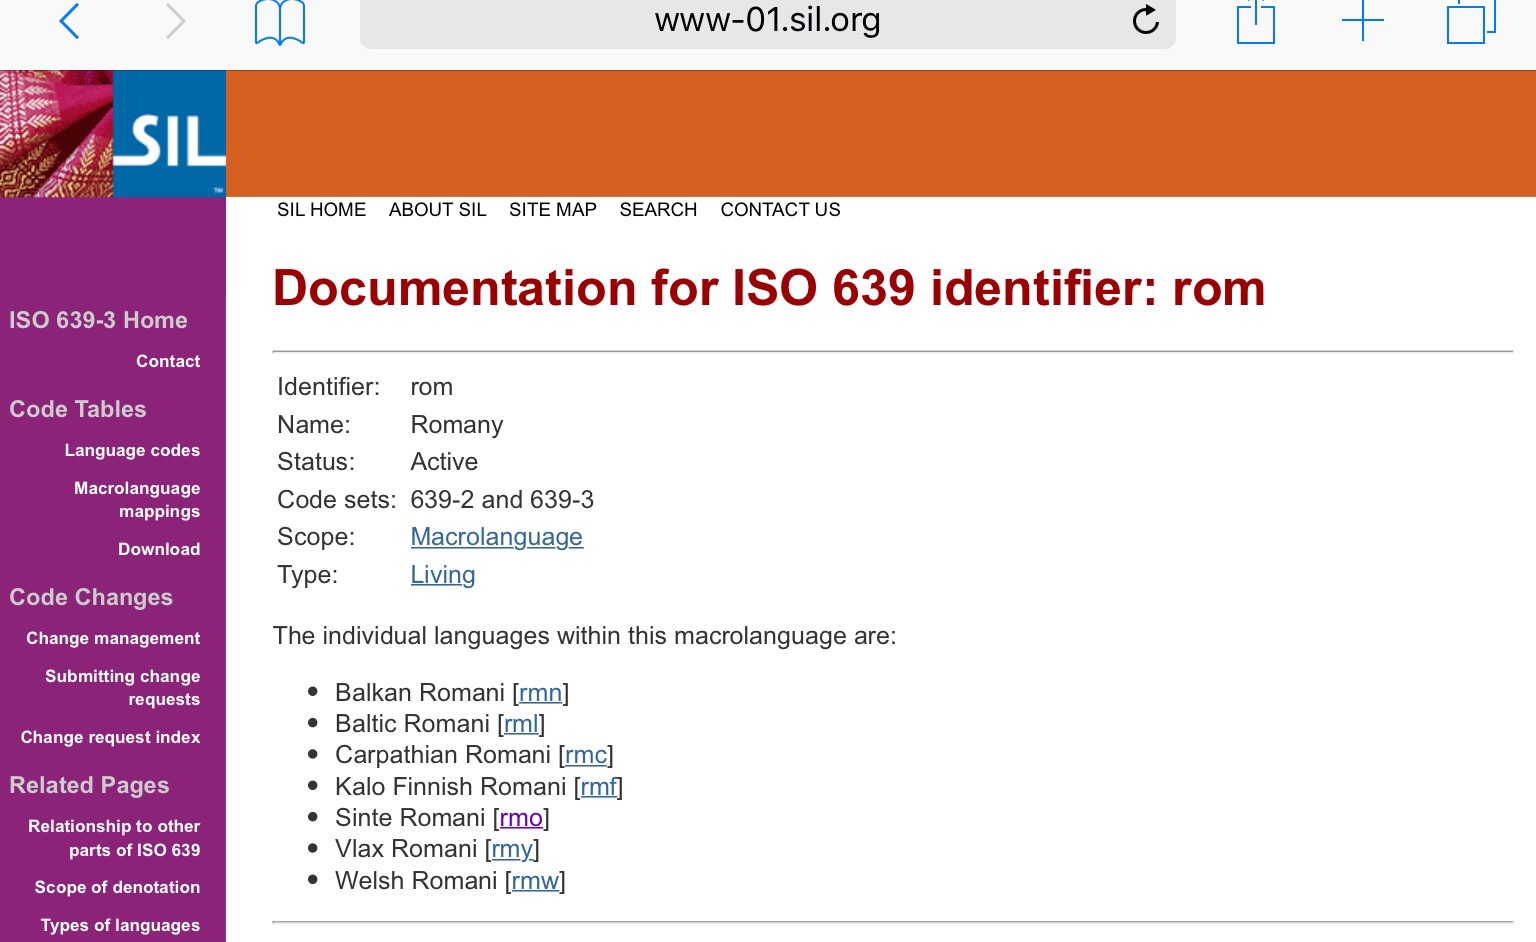Reload the page with refresh icon

(1145, 20)
